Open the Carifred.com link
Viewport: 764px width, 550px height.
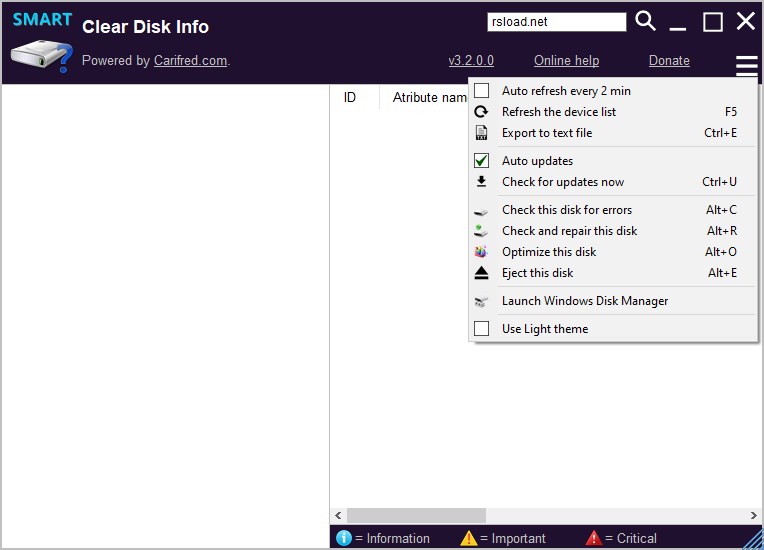191,60
